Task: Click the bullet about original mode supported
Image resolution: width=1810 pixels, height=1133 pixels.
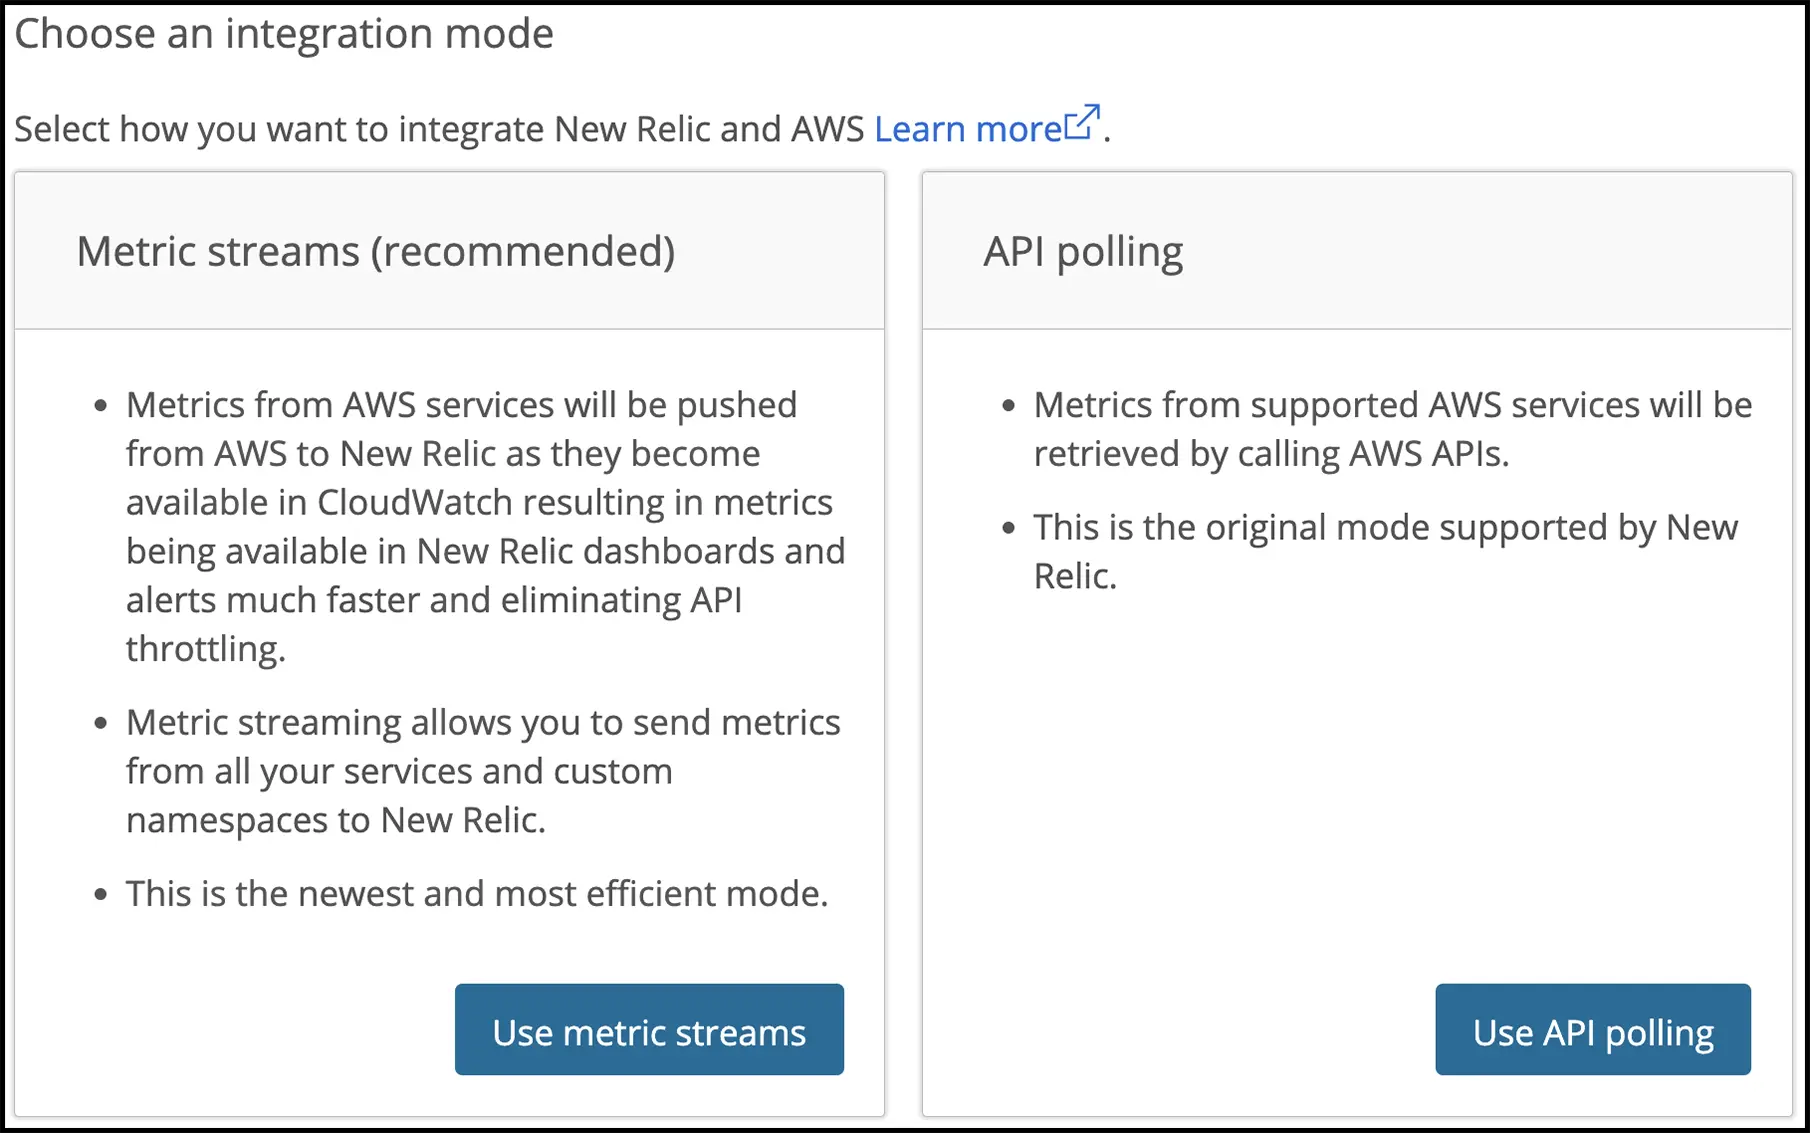Action: [x=1385, y=550]
